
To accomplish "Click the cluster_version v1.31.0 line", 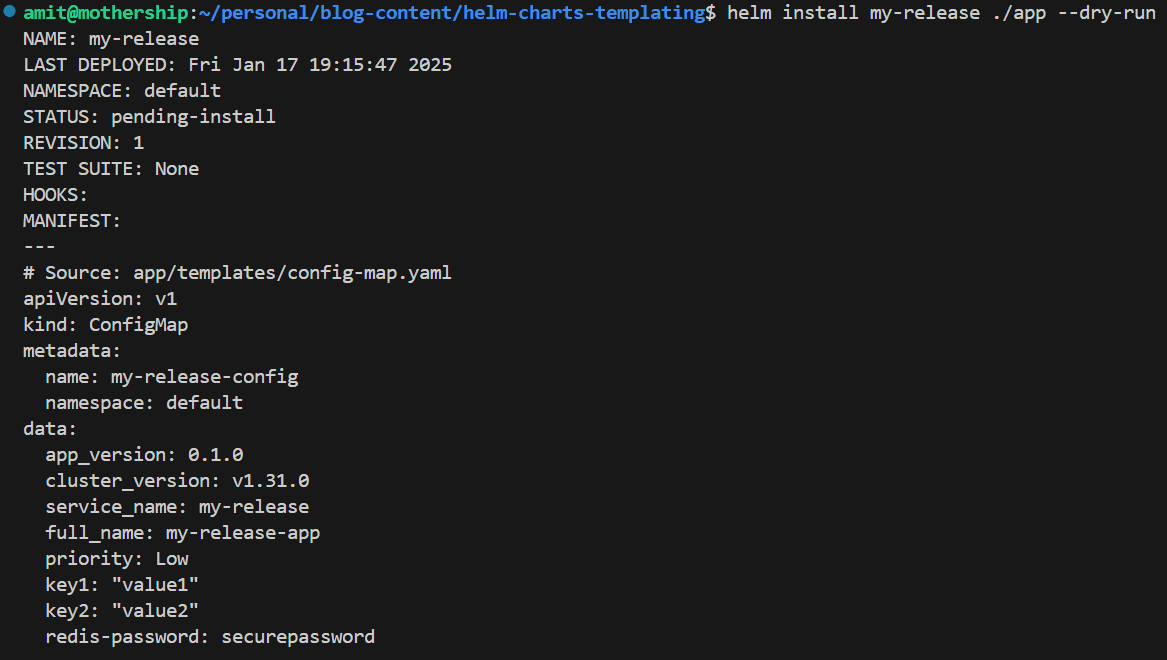I will (x=177, y=481).
